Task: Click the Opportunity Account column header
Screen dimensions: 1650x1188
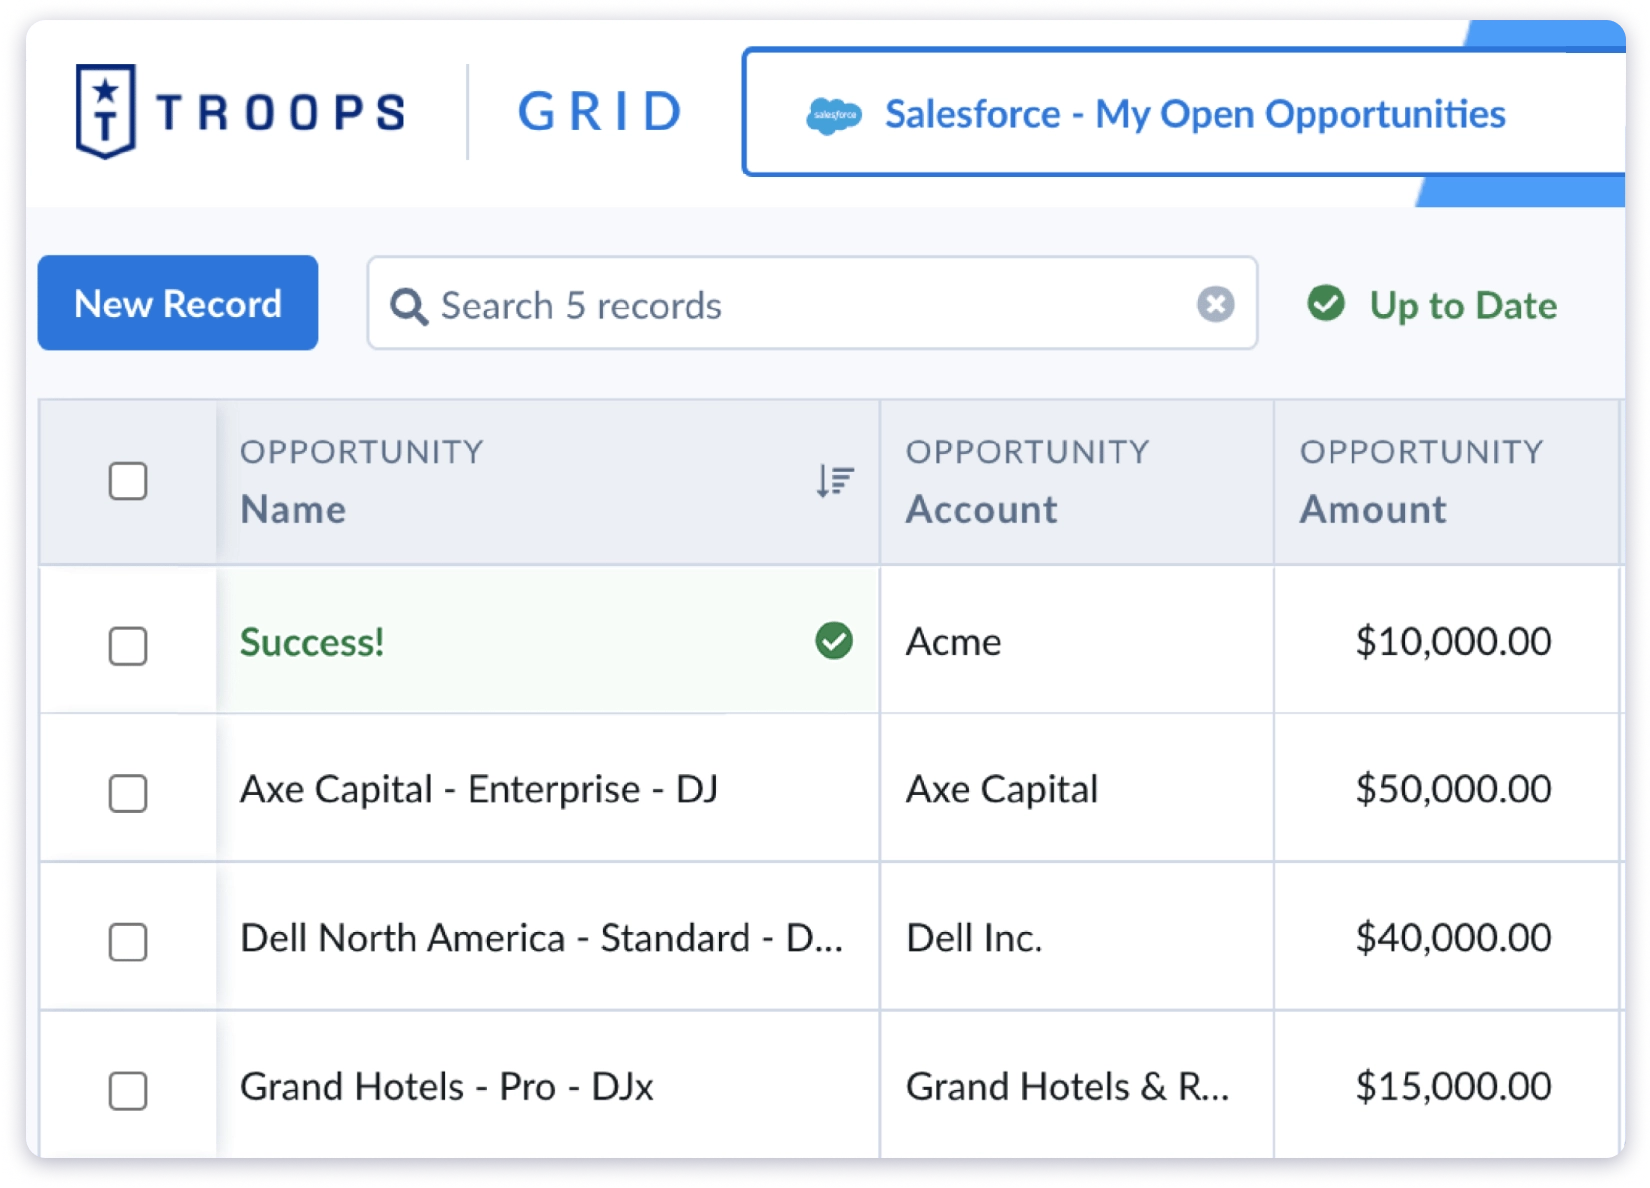Action: point(1077,482)
